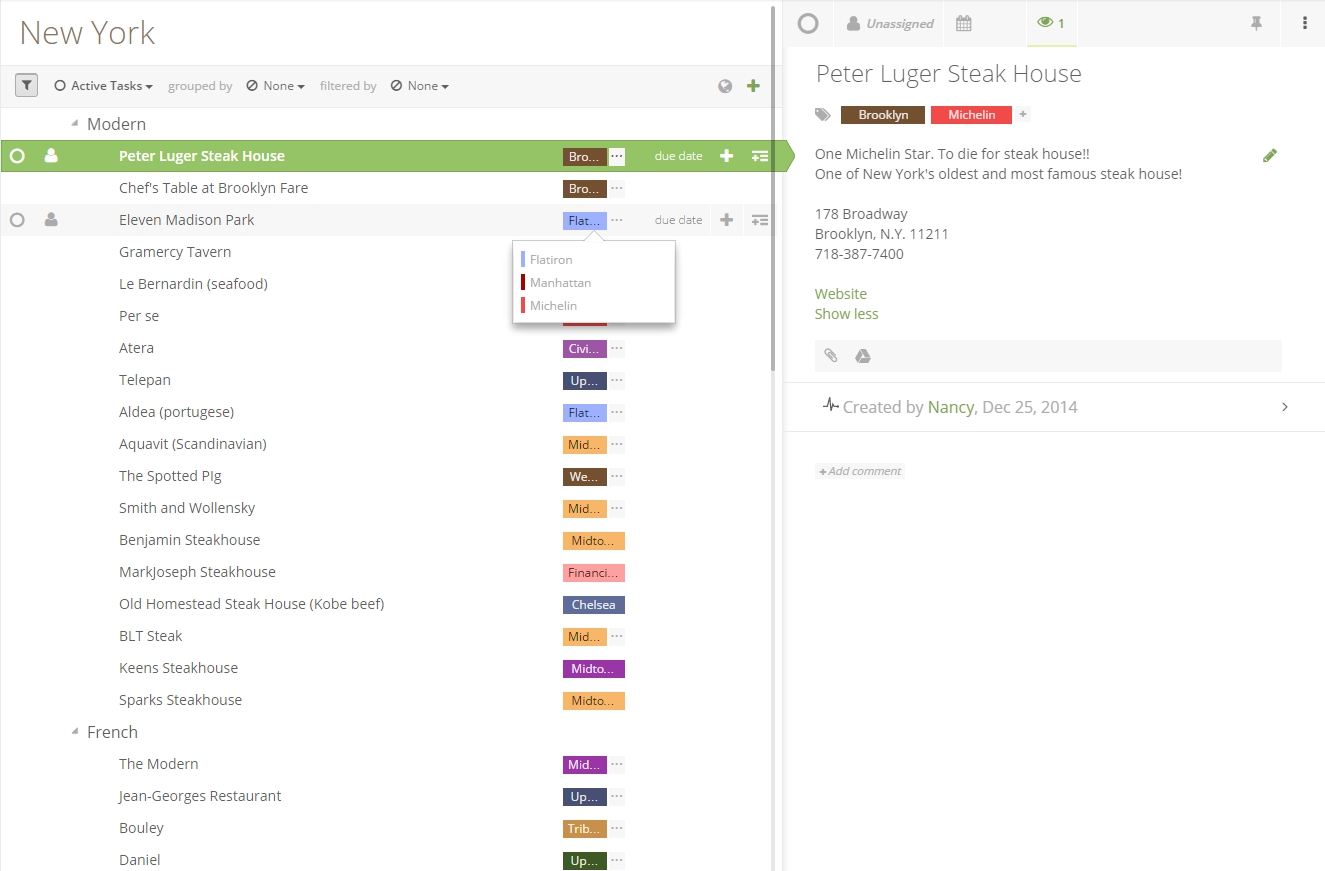Image resolution: width=1325 pixels, height=871 pixels.
Task: Set due date on Eleven Madison Park row
Action: (x=678, y=220)
